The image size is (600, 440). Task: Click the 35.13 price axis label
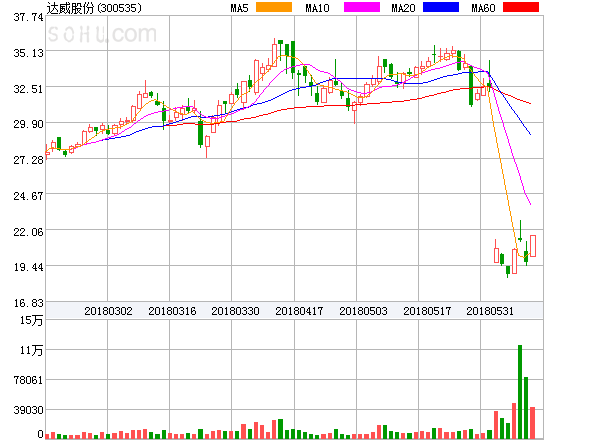click(x=28, y=53)
